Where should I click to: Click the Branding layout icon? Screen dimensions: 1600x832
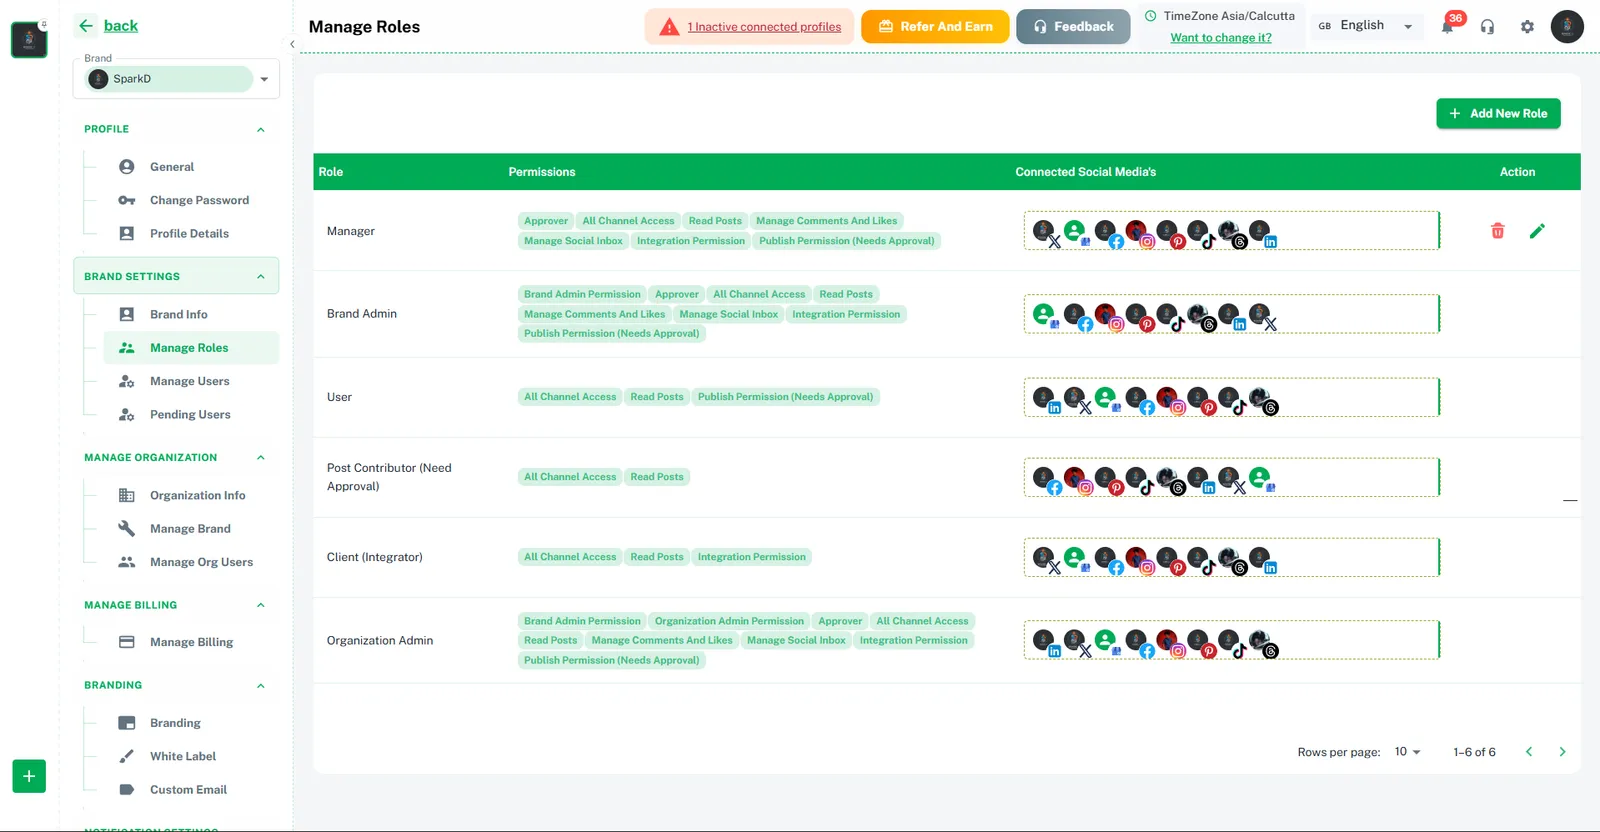[127, 723]
